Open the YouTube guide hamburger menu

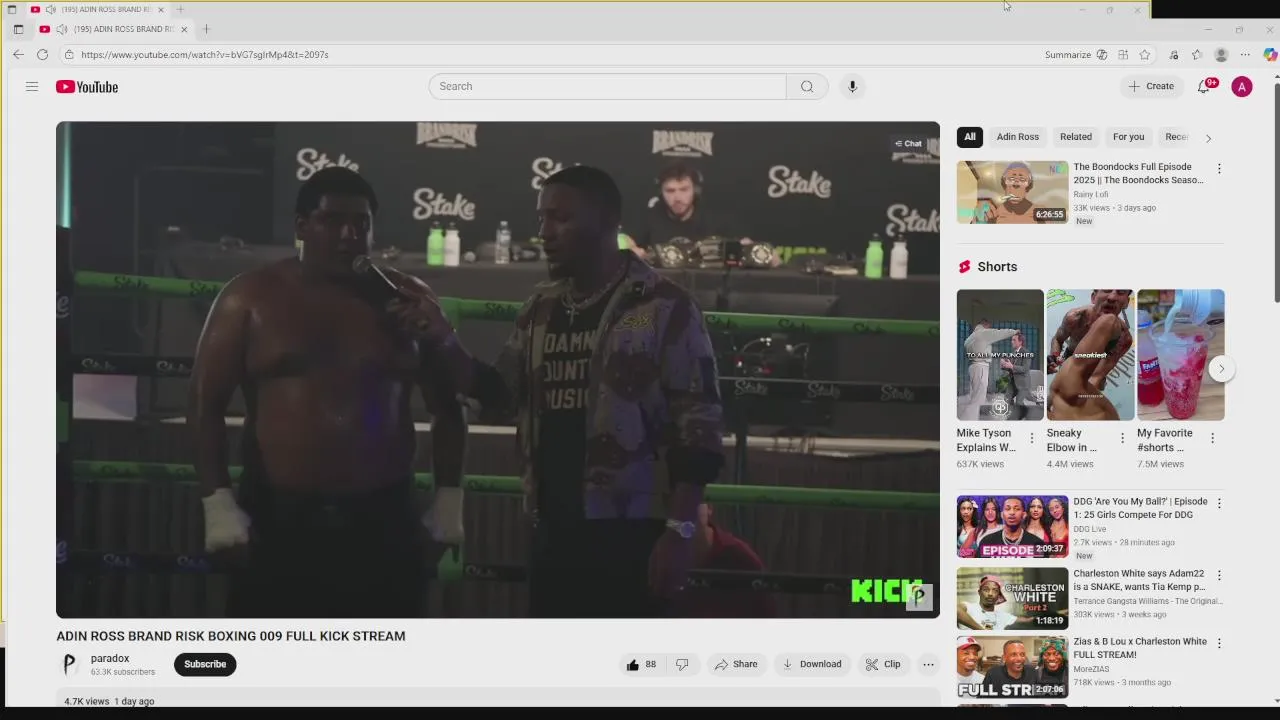(32, 87)
